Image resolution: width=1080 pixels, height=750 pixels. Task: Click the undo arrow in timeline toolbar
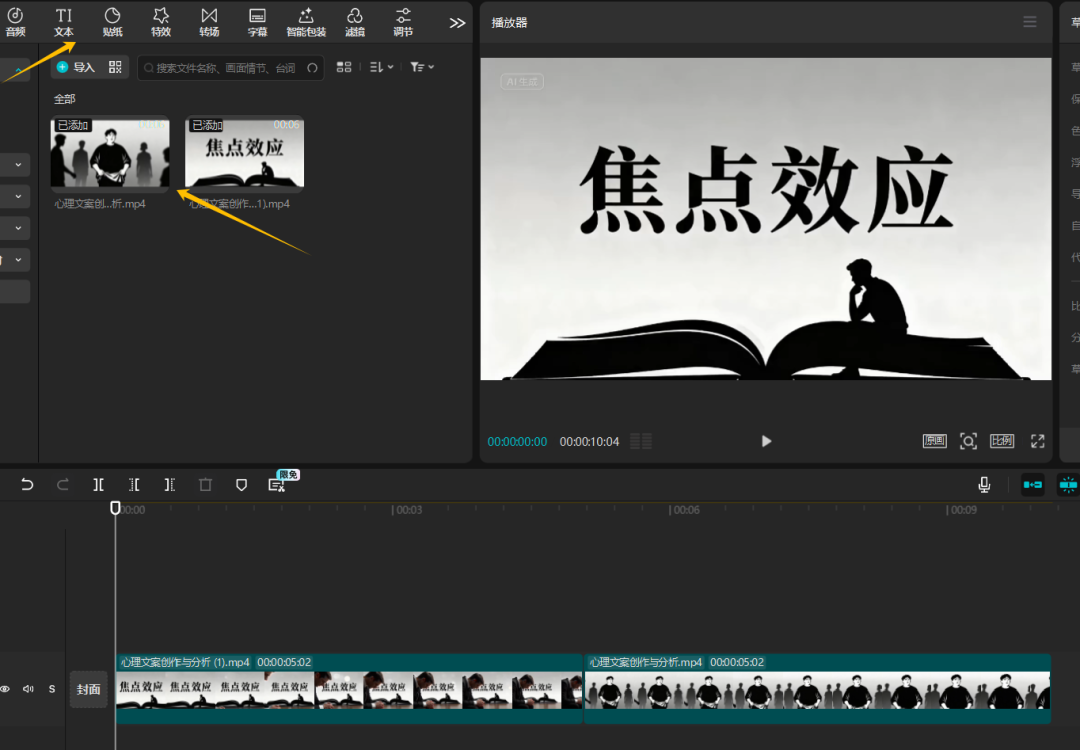point(27,484)
